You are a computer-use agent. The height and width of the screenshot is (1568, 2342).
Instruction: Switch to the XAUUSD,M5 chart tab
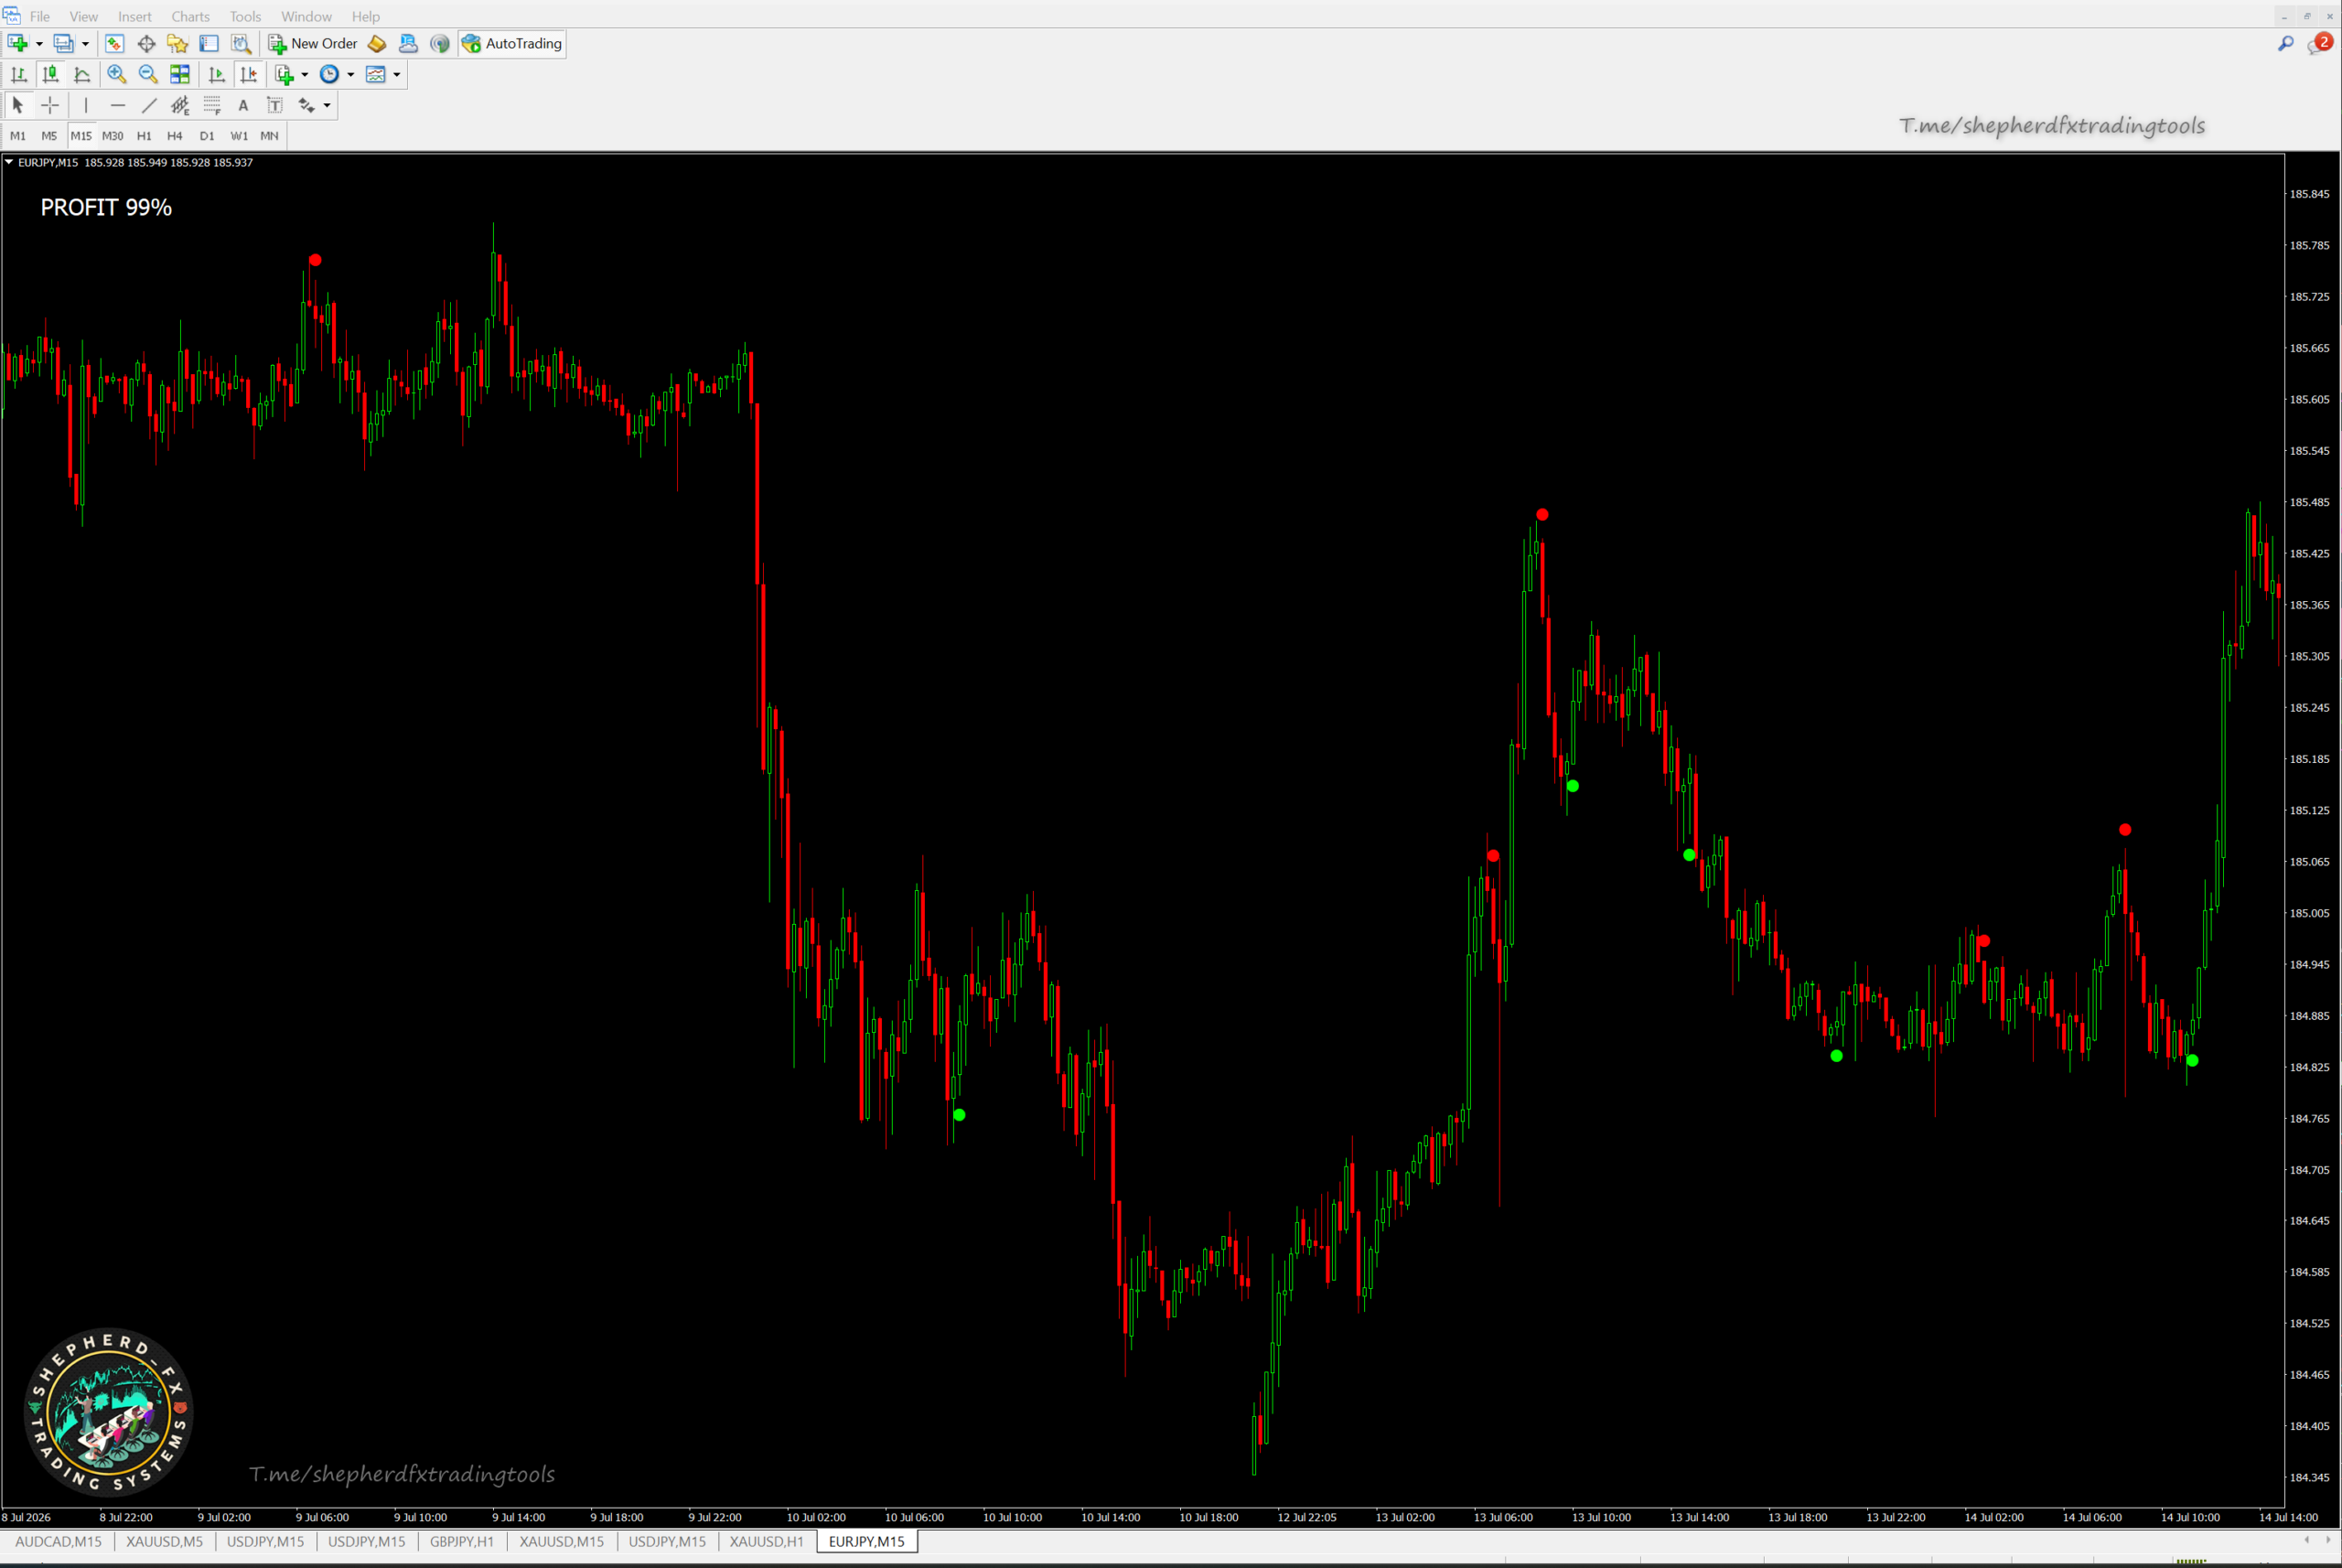coord(164,1541)
